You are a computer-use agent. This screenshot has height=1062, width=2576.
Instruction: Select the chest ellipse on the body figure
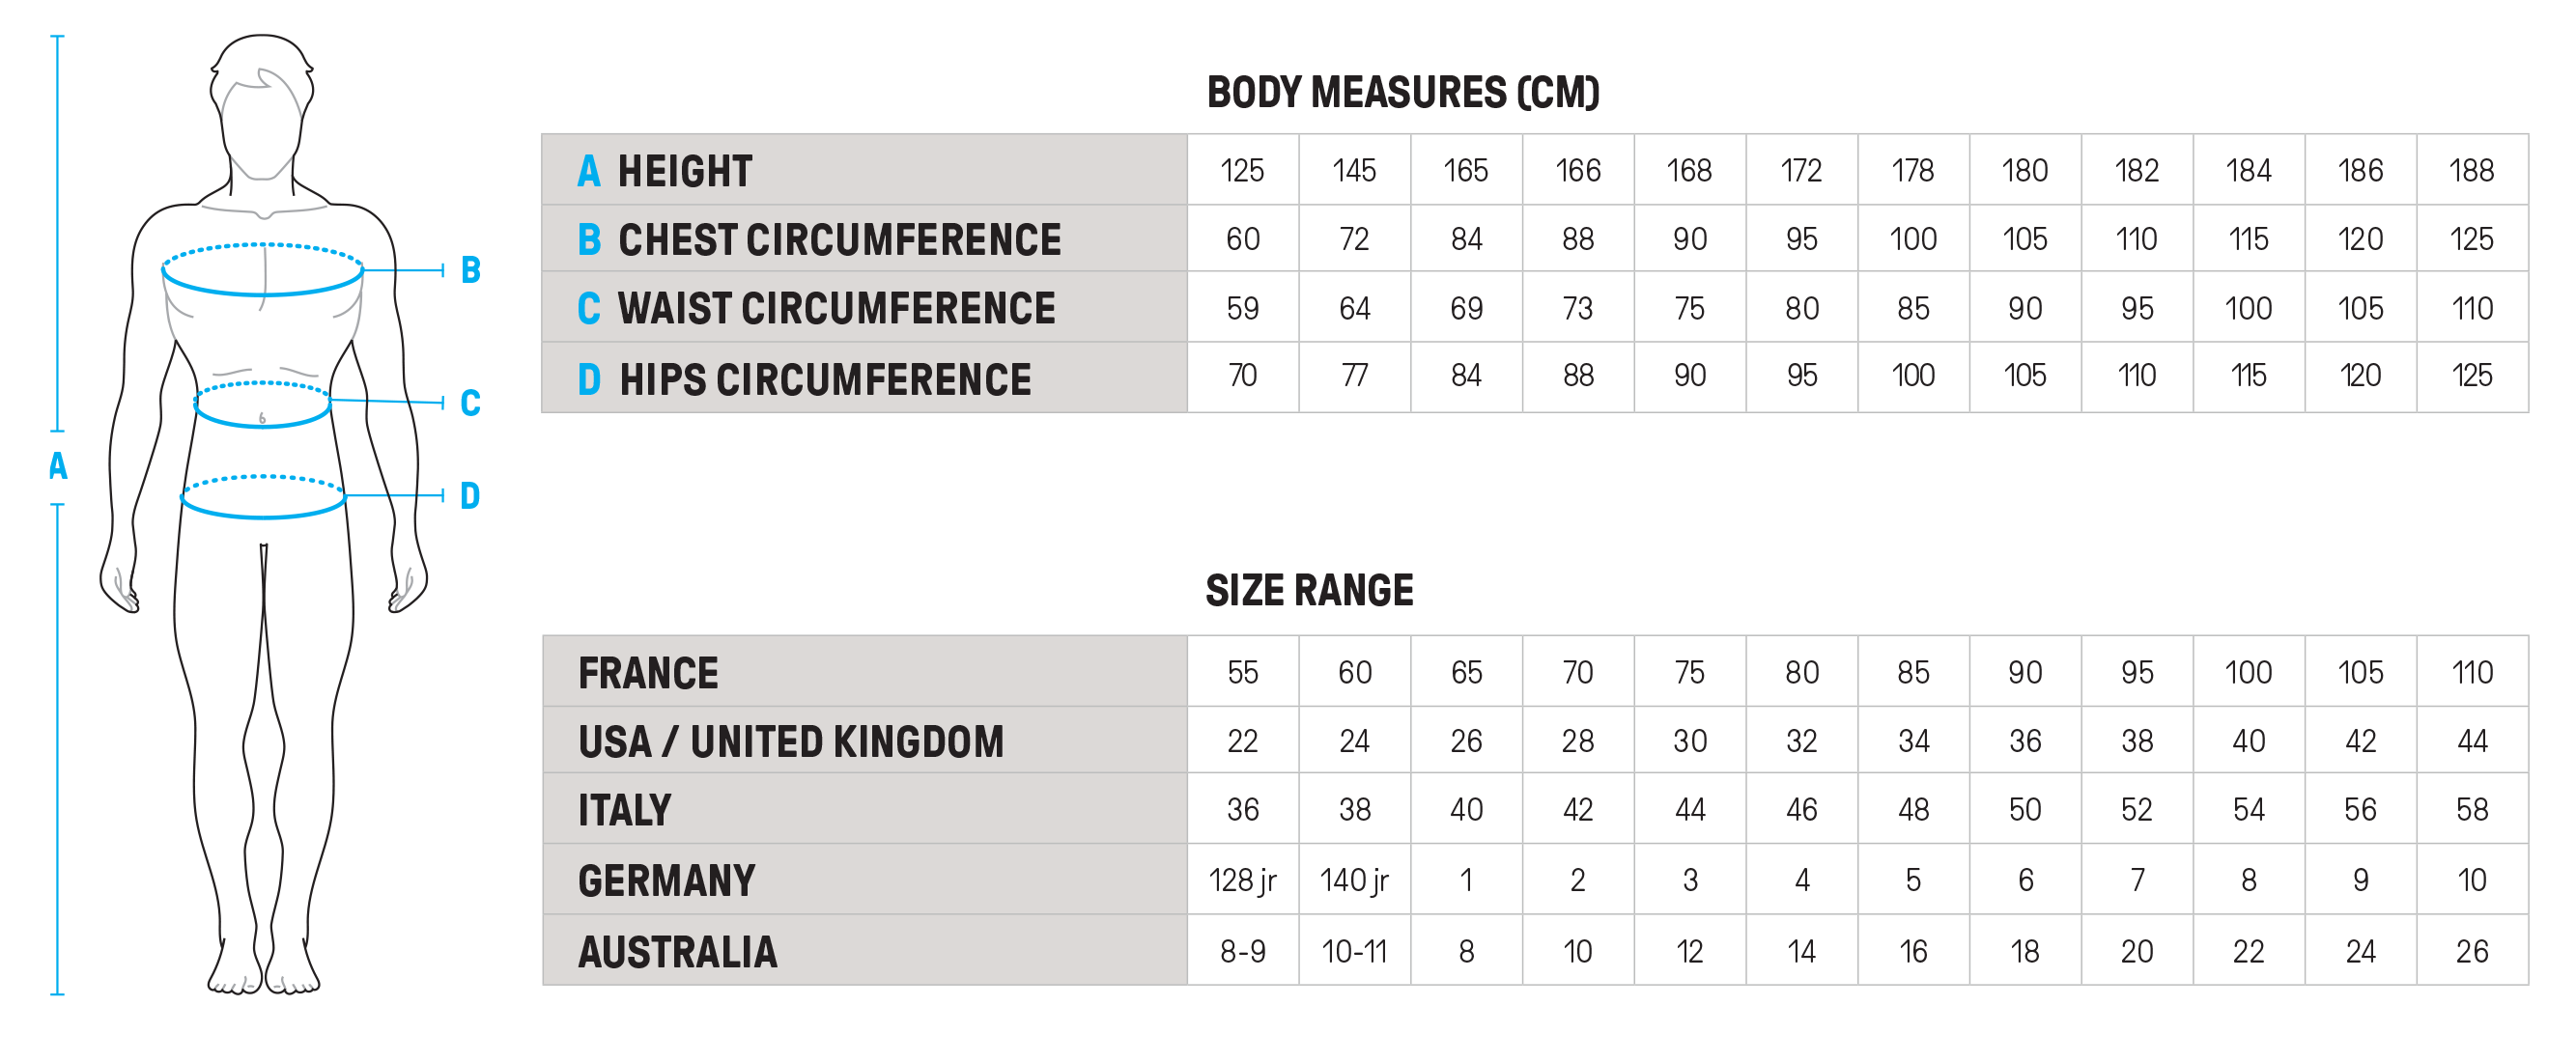click(x=262, y=270)
